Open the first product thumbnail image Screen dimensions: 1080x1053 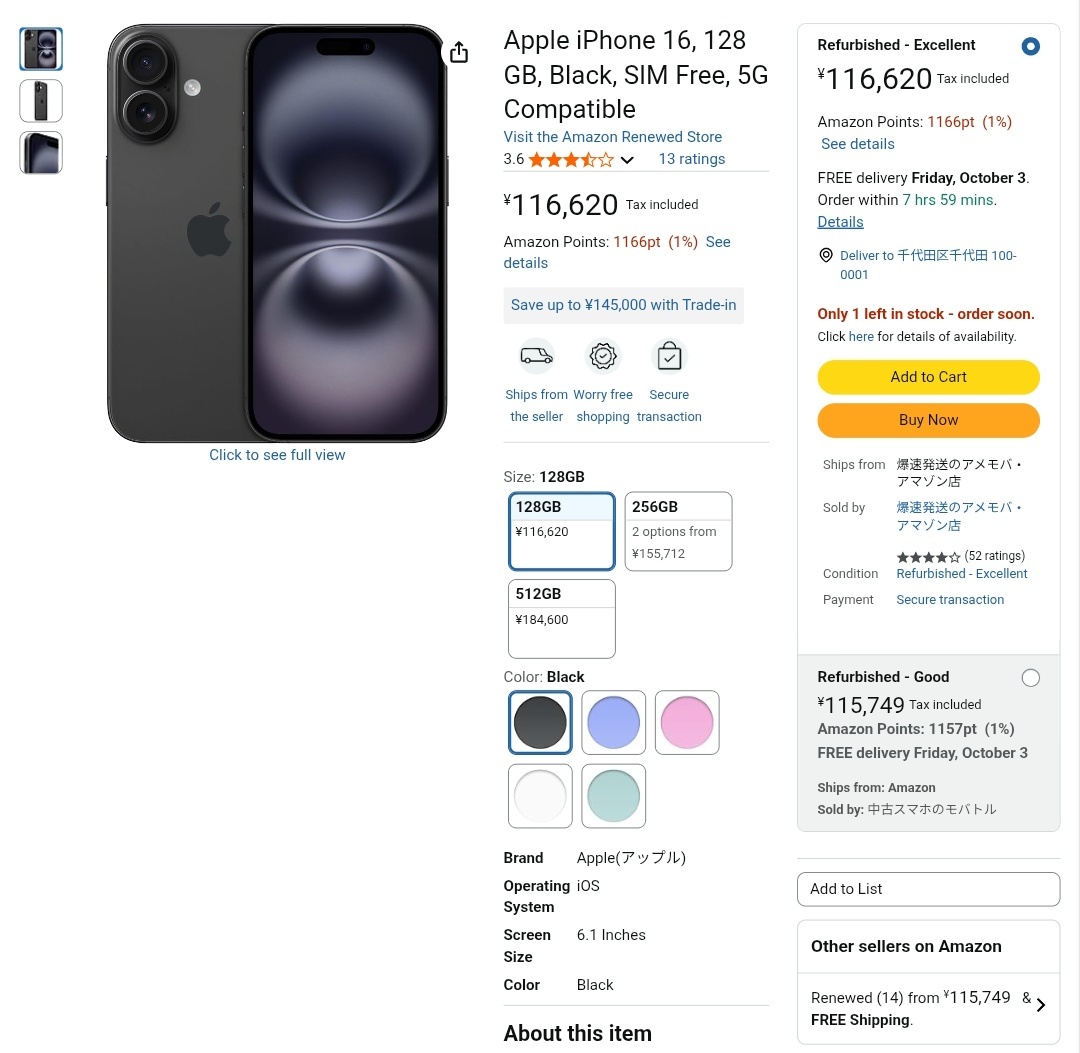point(41,49)
